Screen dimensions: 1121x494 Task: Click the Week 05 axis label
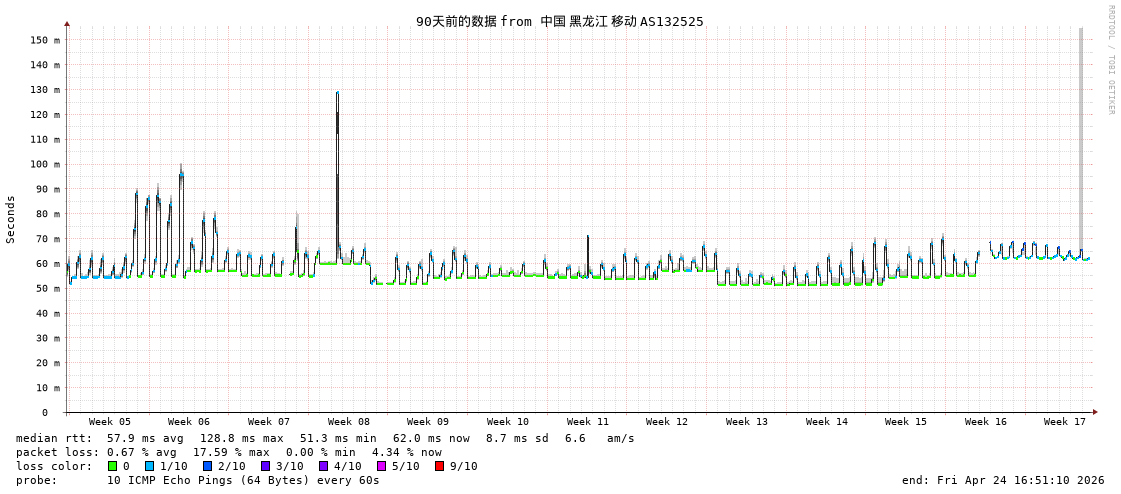click(x=110, y=422)
